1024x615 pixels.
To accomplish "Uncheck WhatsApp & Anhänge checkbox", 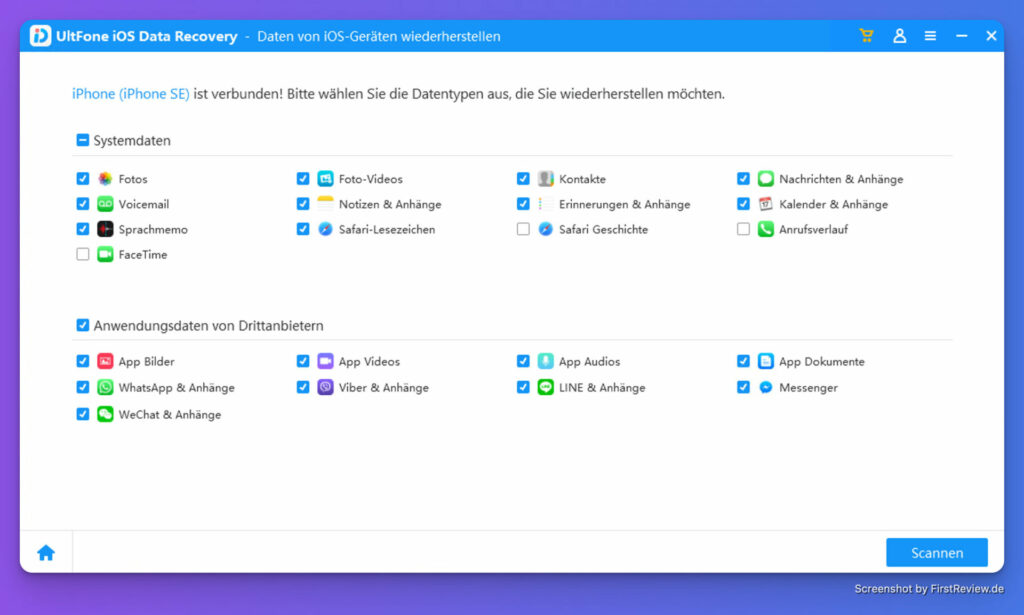I will pyautogui.click(x=82, y=387).
